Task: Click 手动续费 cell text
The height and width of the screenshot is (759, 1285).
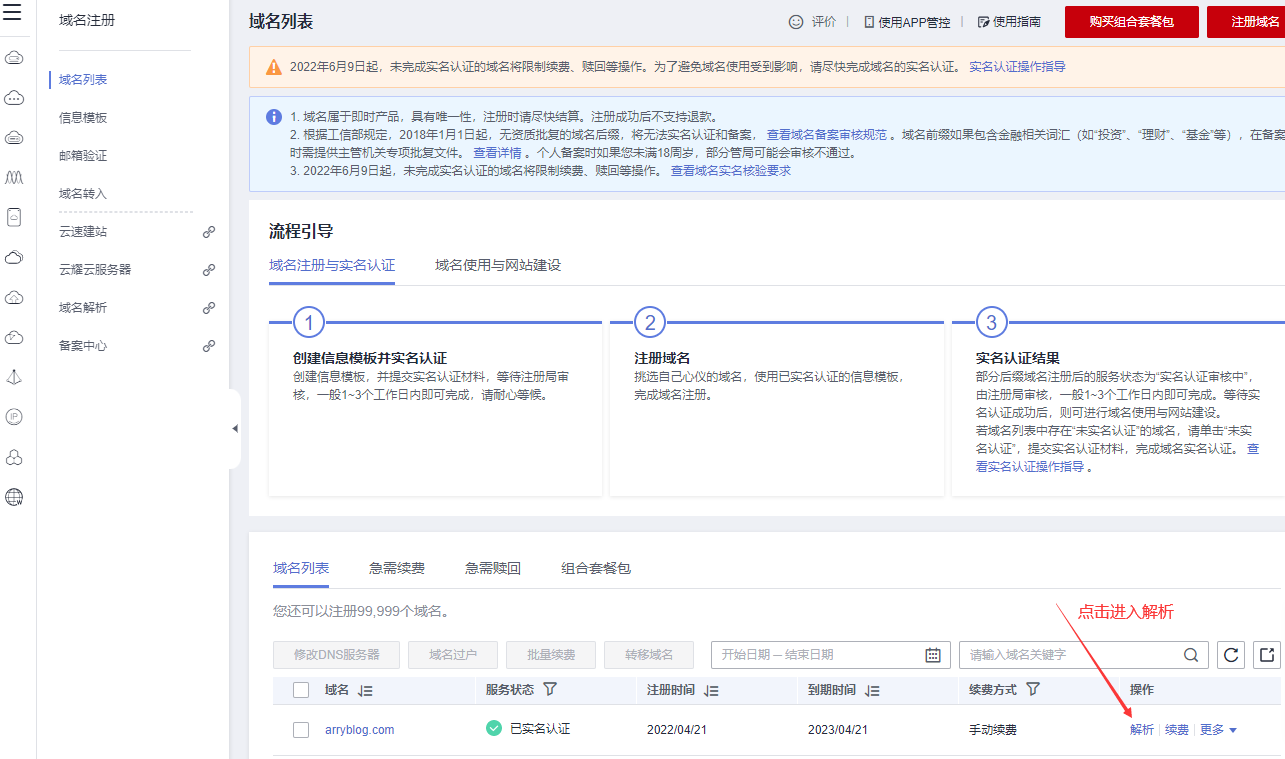Action: (x=993, y=730)
